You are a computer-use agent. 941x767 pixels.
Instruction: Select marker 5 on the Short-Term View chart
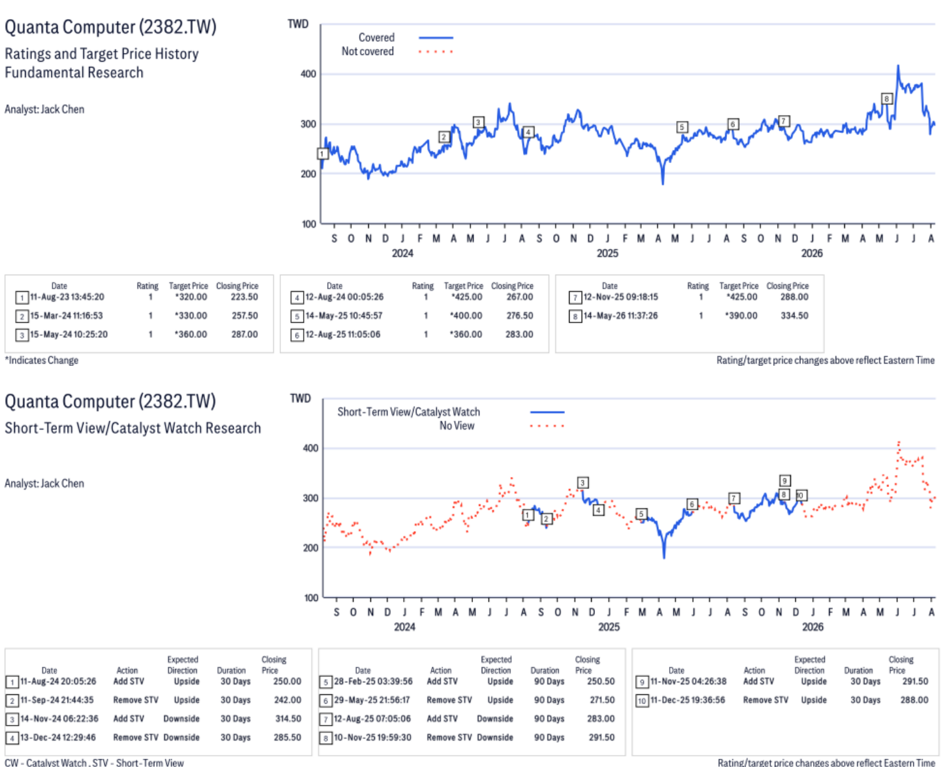click(x=642, y=514)
